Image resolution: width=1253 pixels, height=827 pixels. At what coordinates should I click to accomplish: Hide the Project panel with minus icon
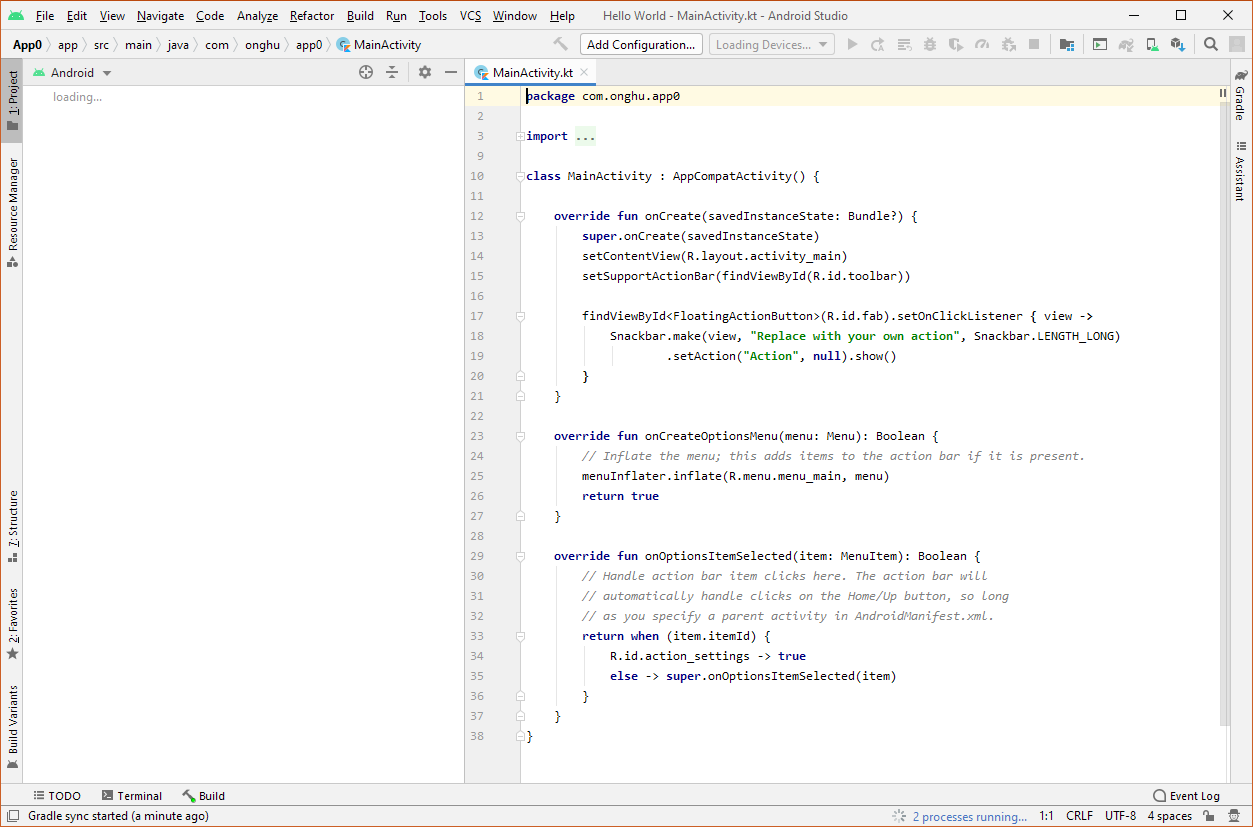[x=451, y=73]
